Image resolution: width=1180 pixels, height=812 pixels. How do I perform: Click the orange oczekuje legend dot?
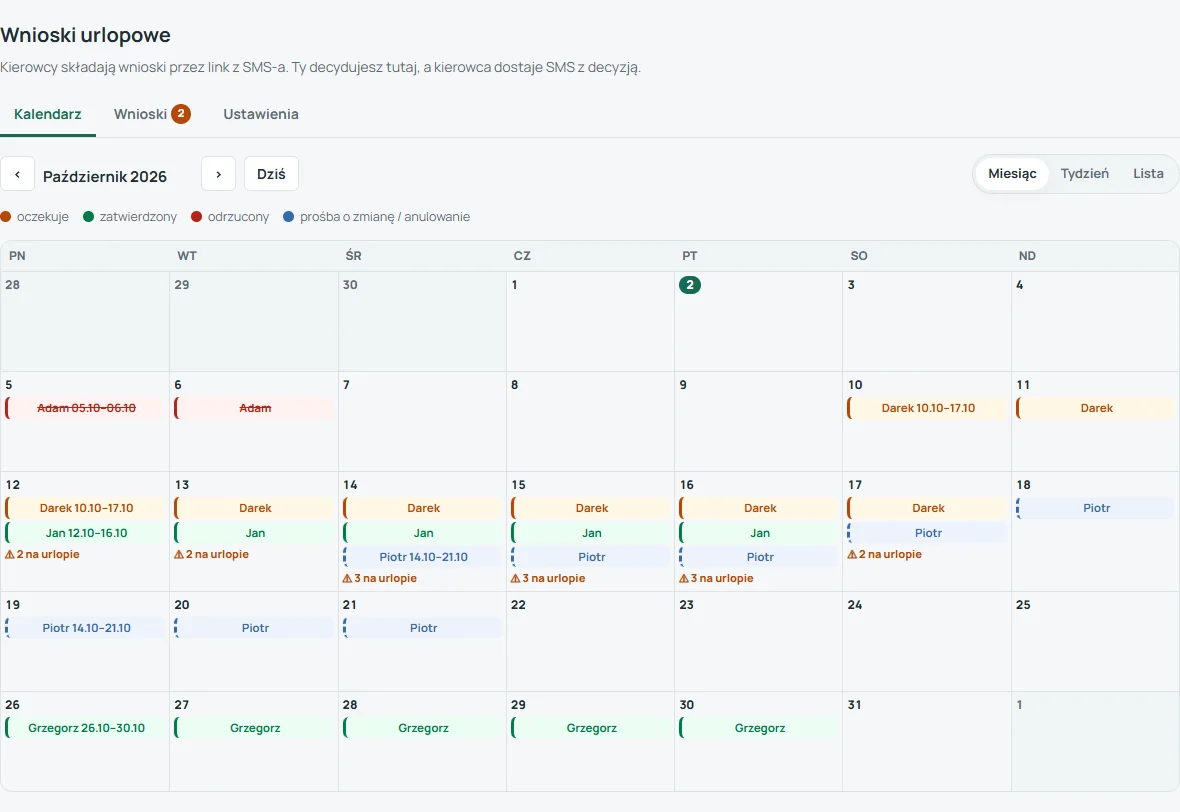point(6,217)
